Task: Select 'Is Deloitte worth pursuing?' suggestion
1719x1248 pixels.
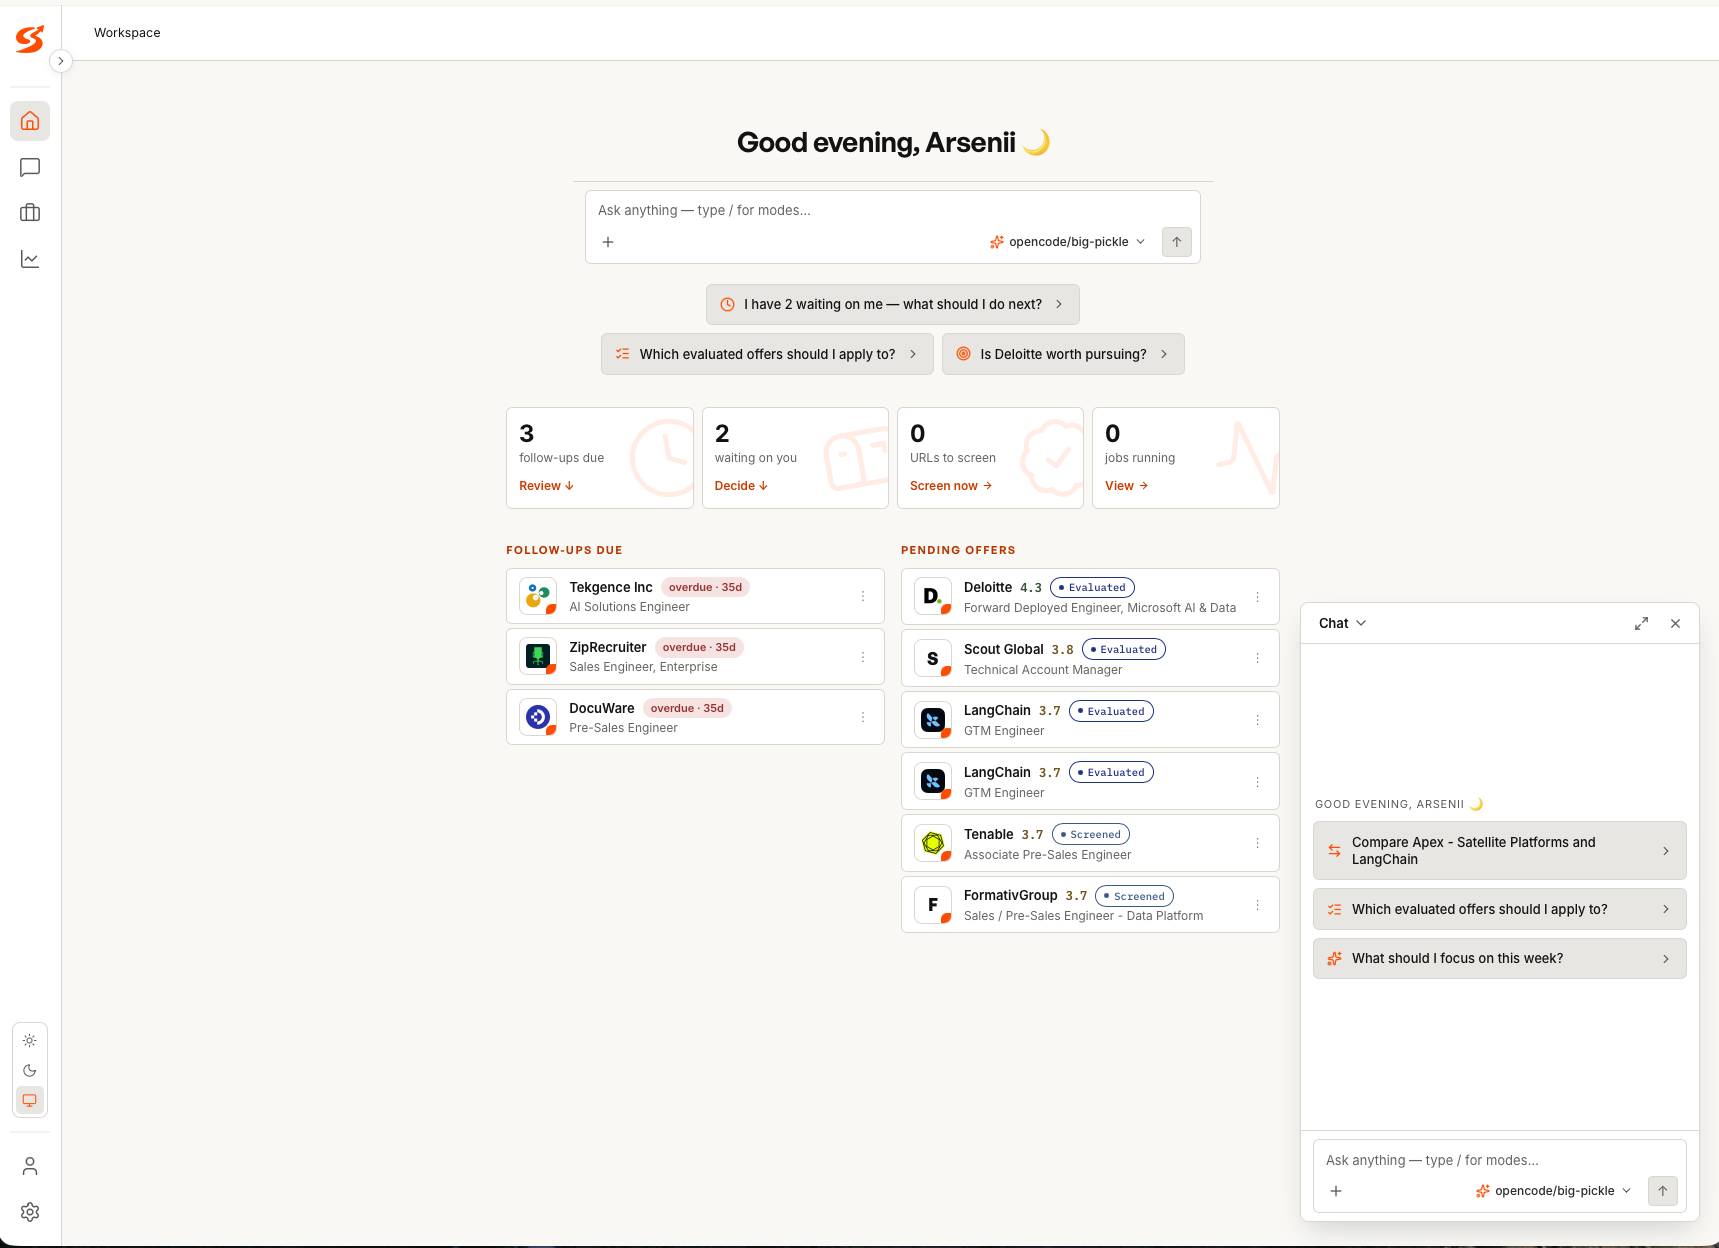Action: (1063, 354)
